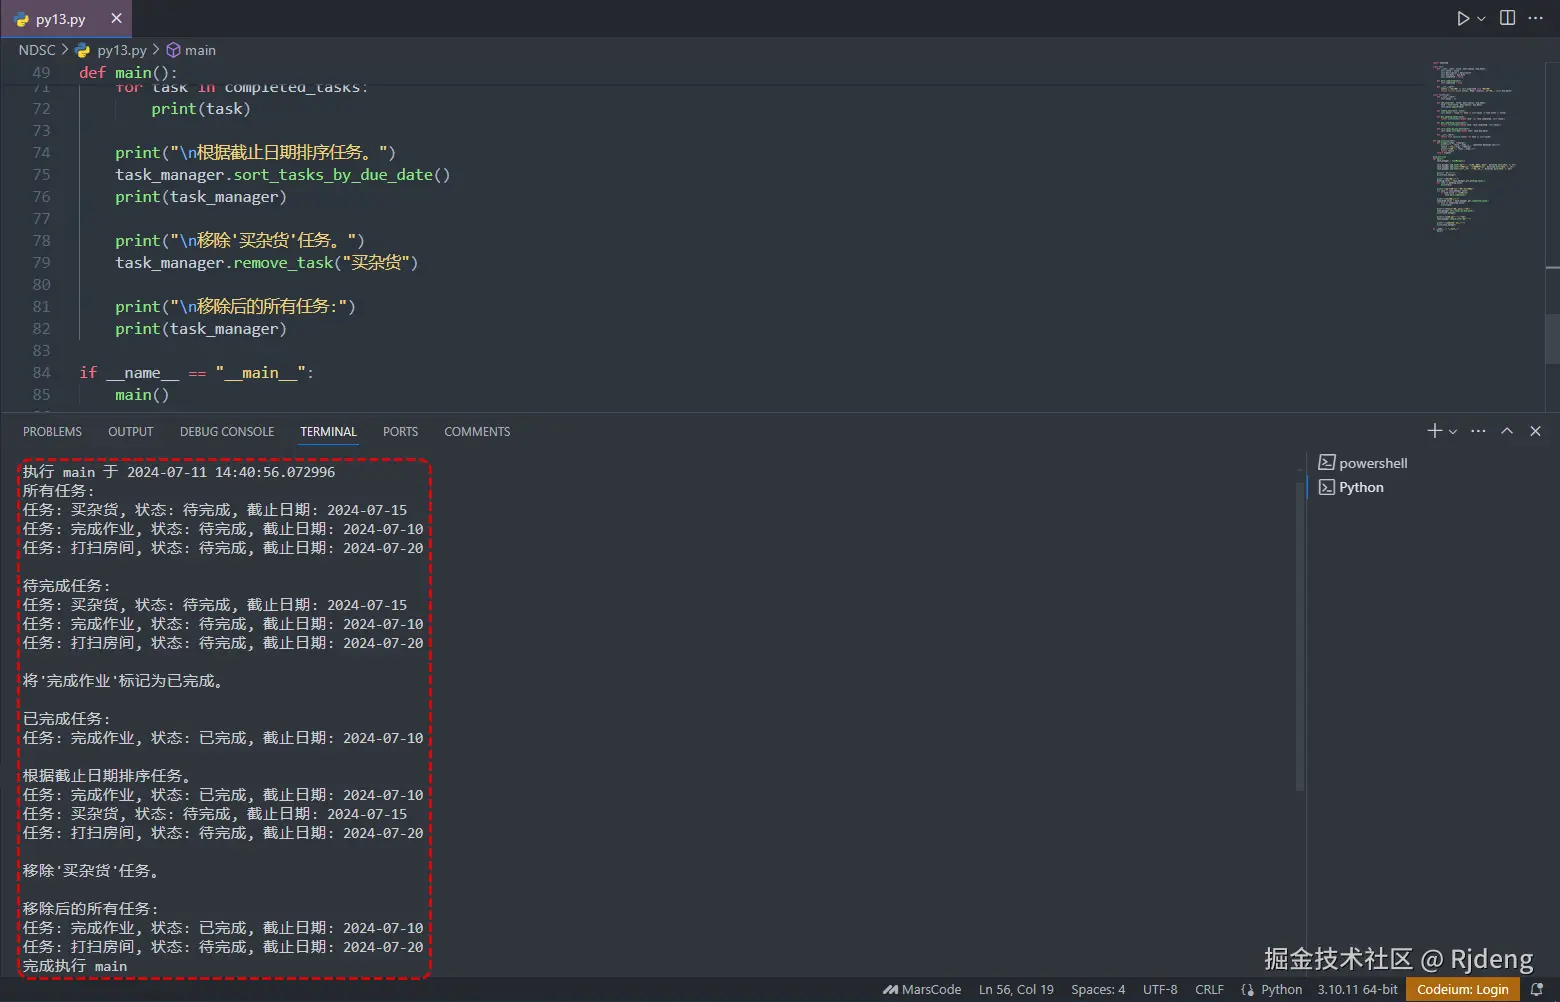Screen dimensions: 1560x1002
Task: Select Python language mode in status bar
Action: pyautogui.click(x=1281, y=990)
